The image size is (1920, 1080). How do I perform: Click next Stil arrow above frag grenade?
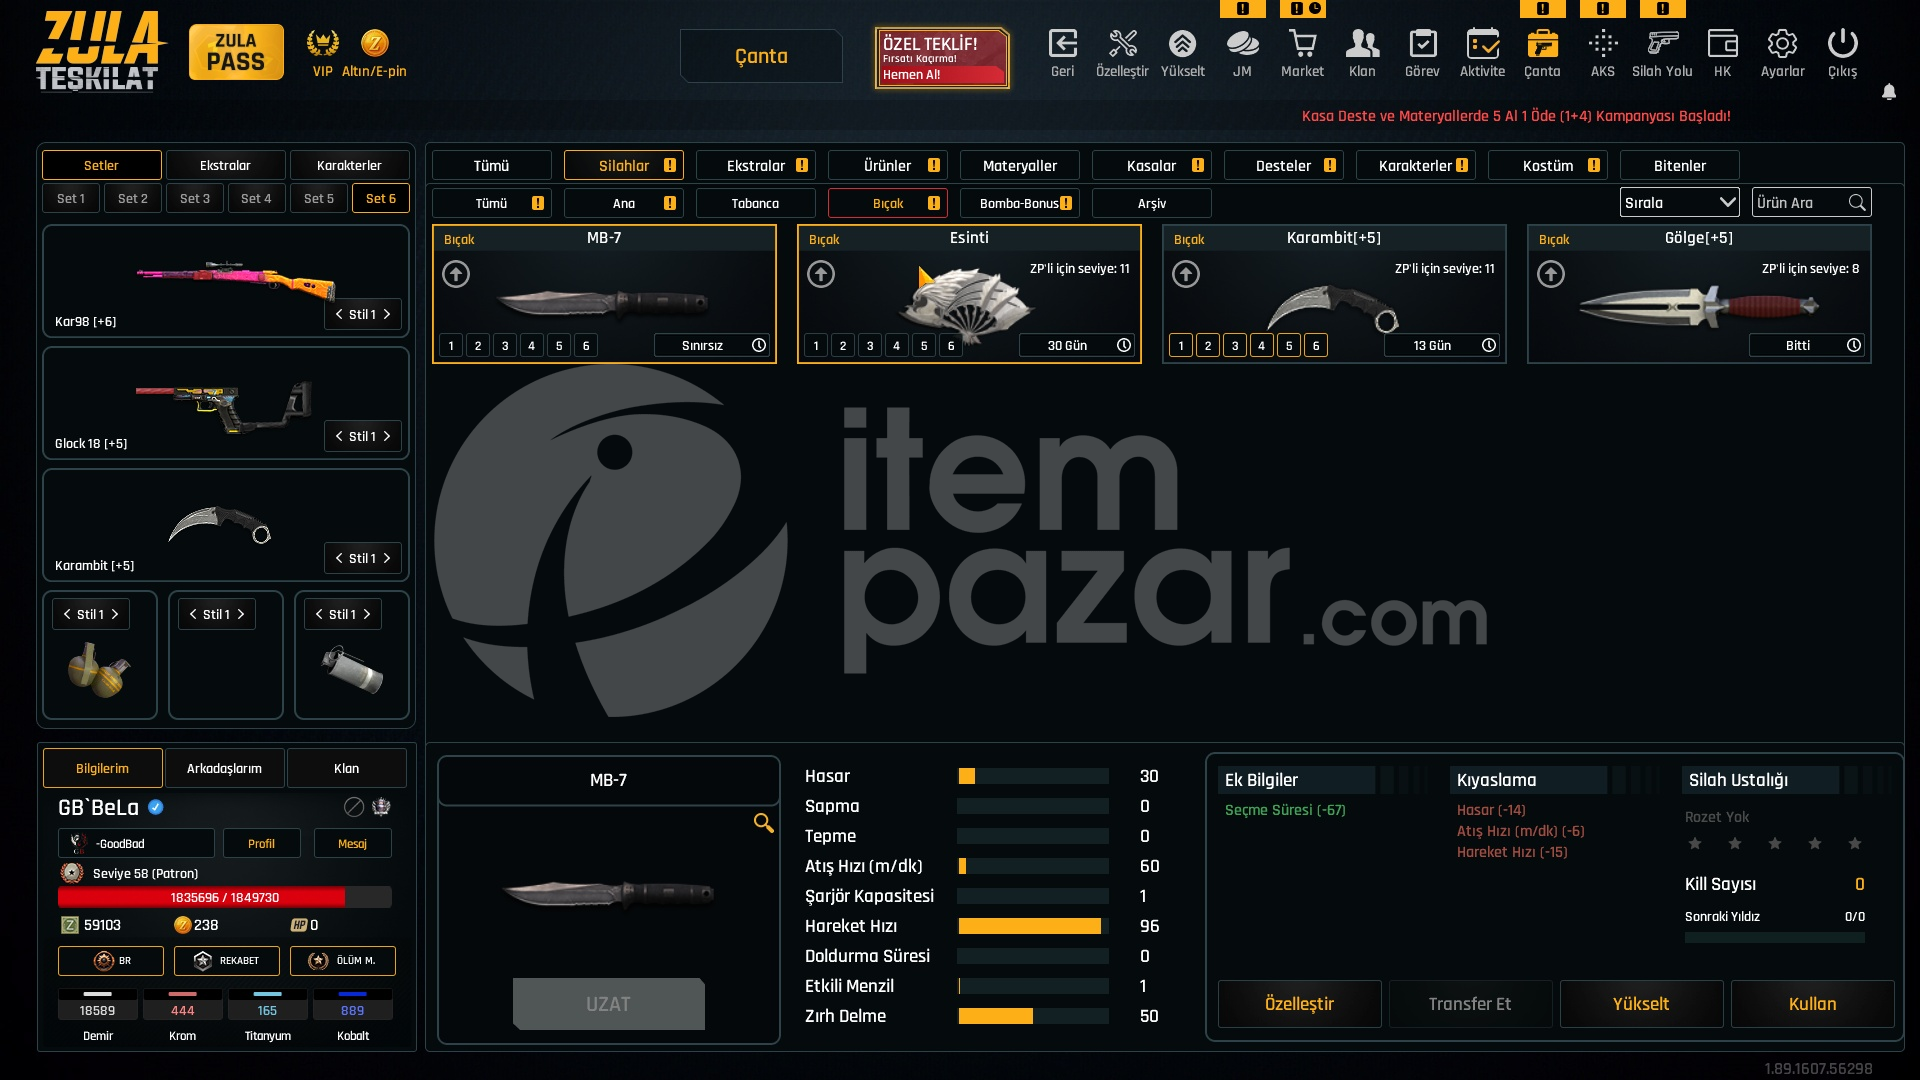click(x=115, y=614)
